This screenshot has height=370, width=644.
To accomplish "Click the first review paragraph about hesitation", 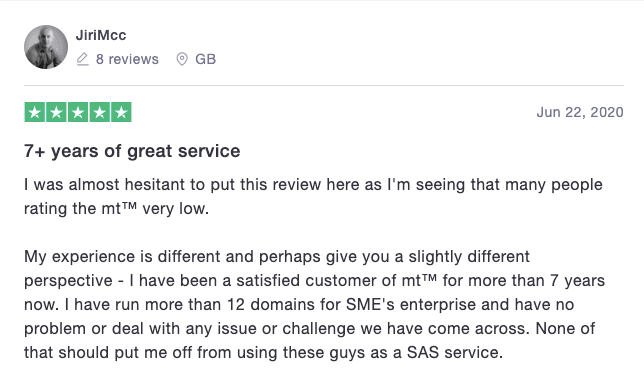I will pyautogui.click(x=313, y=197).
